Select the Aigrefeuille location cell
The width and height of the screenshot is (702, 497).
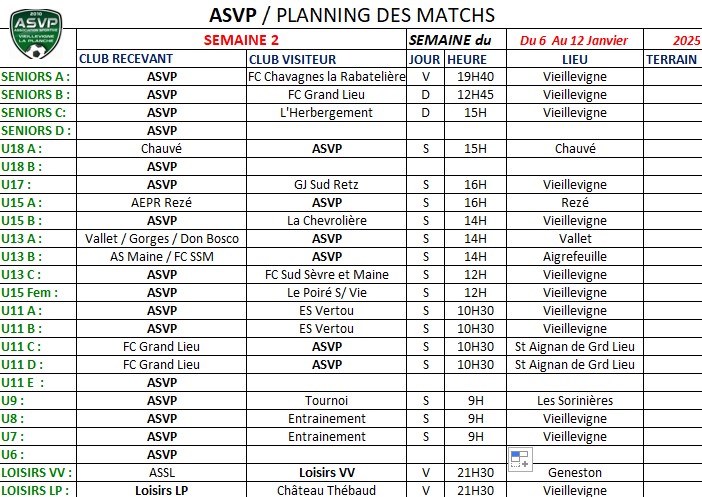click(x=575, y=257)
